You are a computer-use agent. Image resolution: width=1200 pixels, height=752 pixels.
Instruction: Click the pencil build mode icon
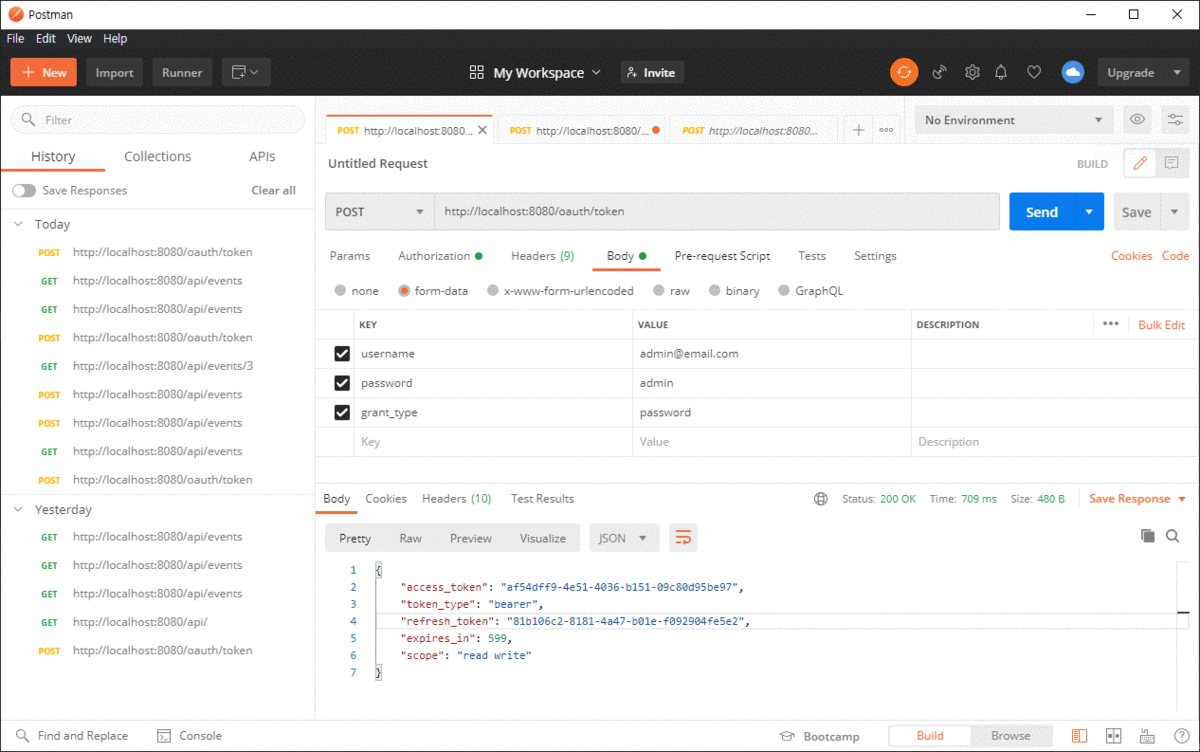tap(1140, 163)
